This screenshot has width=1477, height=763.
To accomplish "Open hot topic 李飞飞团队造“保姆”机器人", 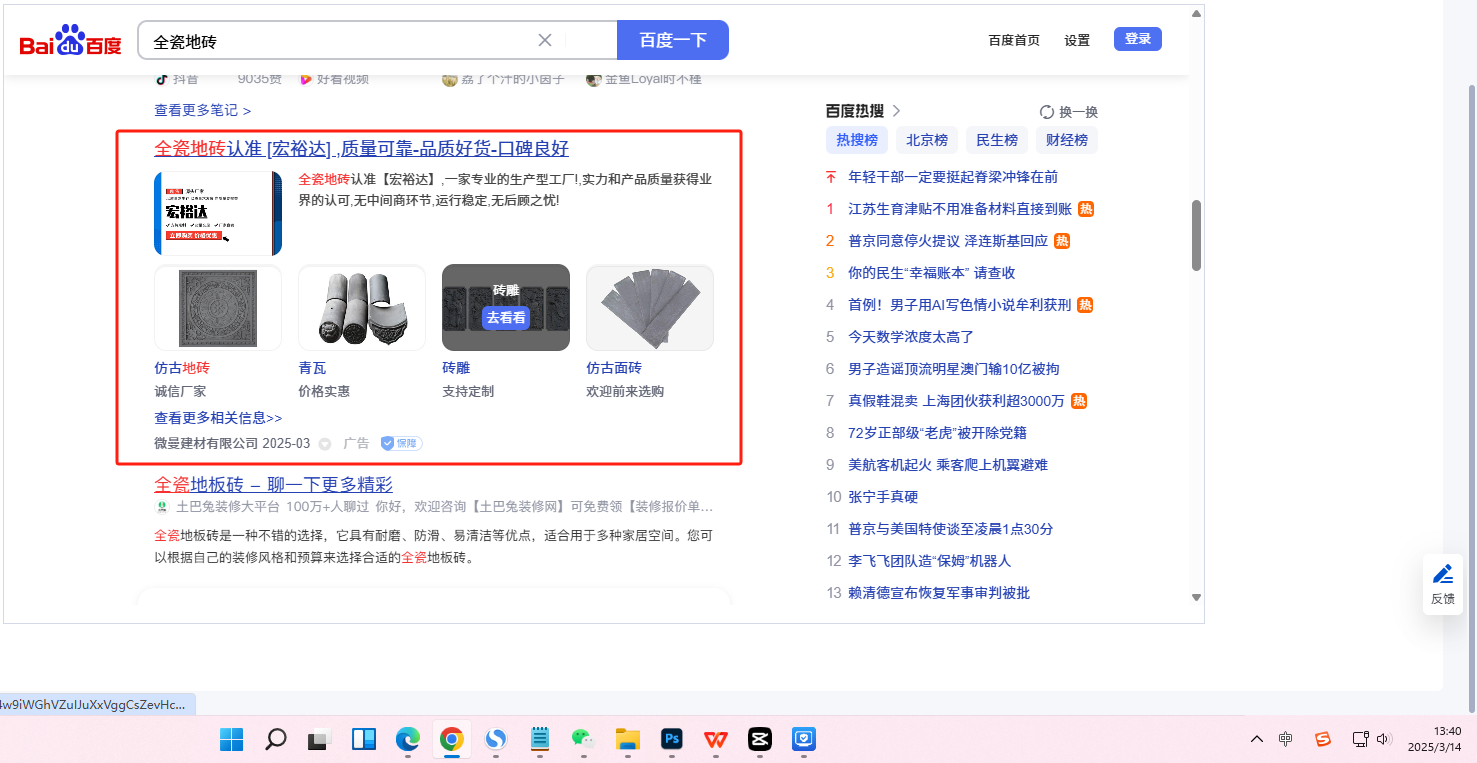I will 930,561.
